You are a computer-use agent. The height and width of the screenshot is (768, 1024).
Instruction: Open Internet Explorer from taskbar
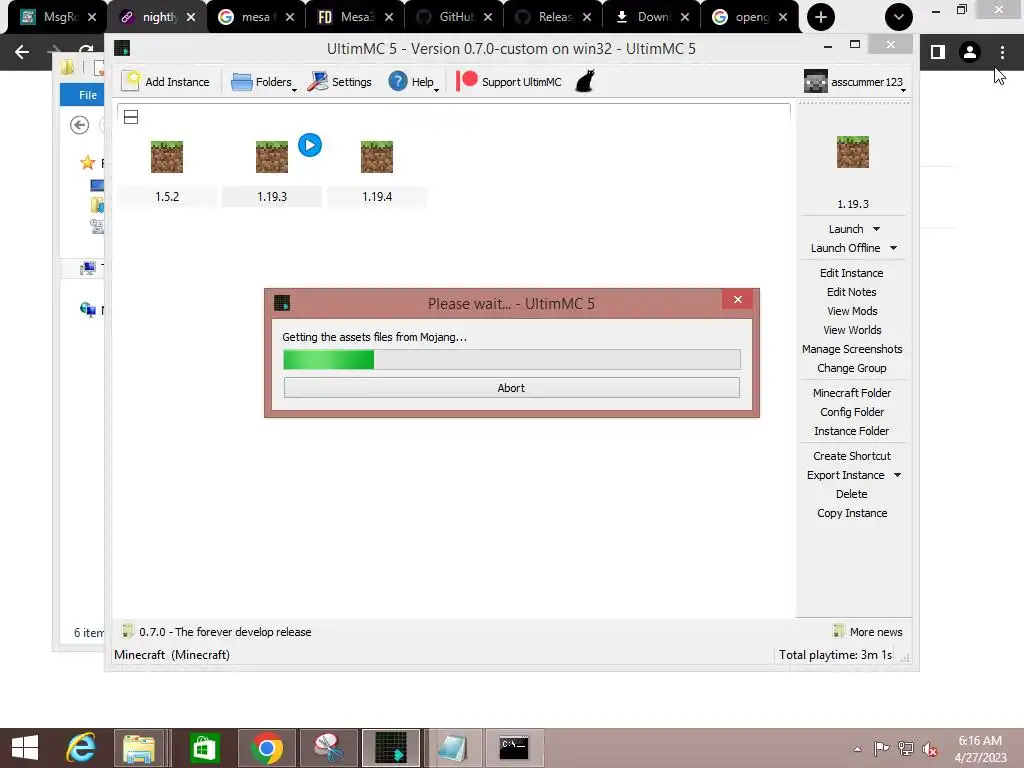(x=81, y=748)
